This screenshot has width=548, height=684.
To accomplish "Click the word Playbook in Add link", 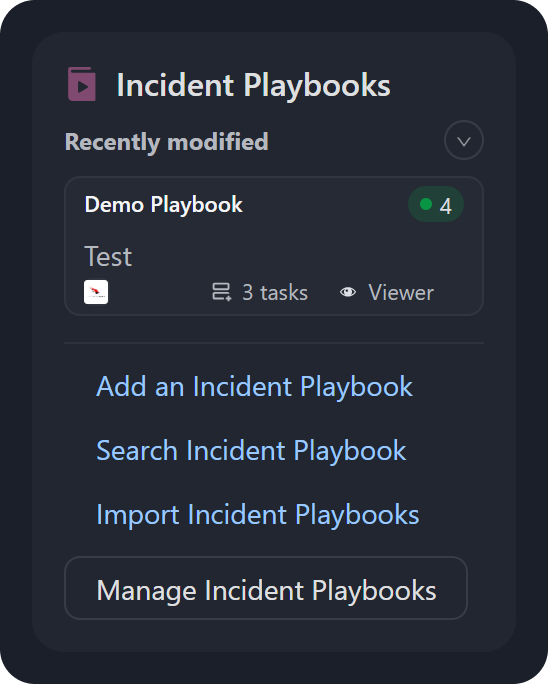I will point(356,386).
